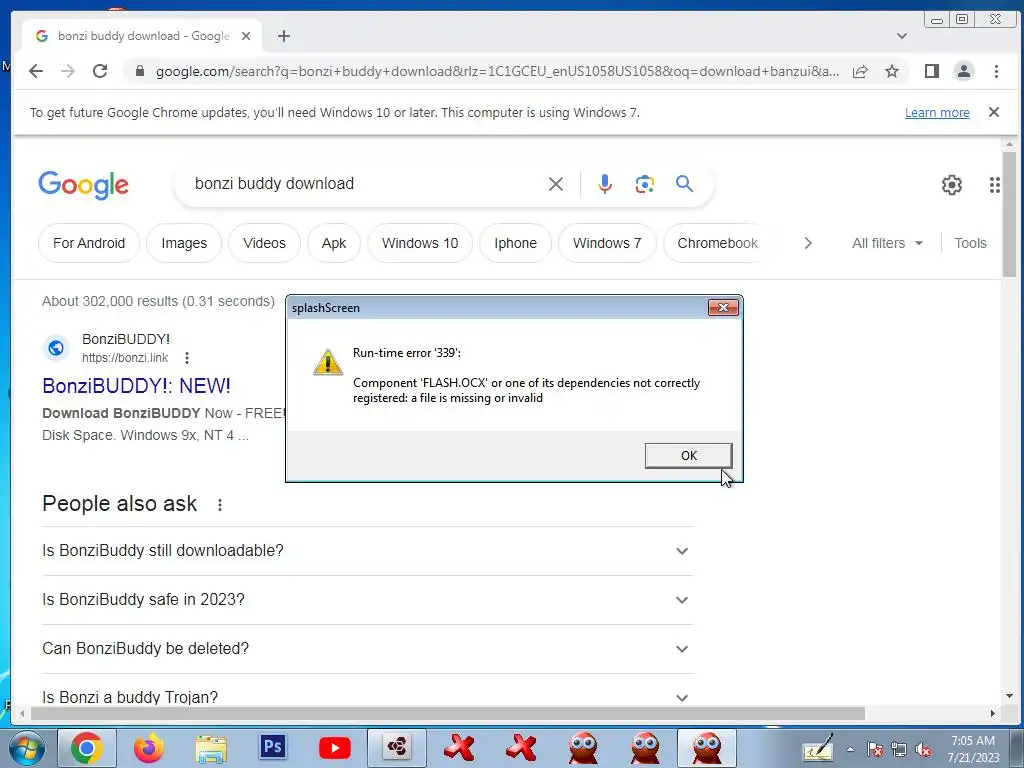
Task: Click the vertical page scrollbar thumb
Action: click(x=1010, y=214)
